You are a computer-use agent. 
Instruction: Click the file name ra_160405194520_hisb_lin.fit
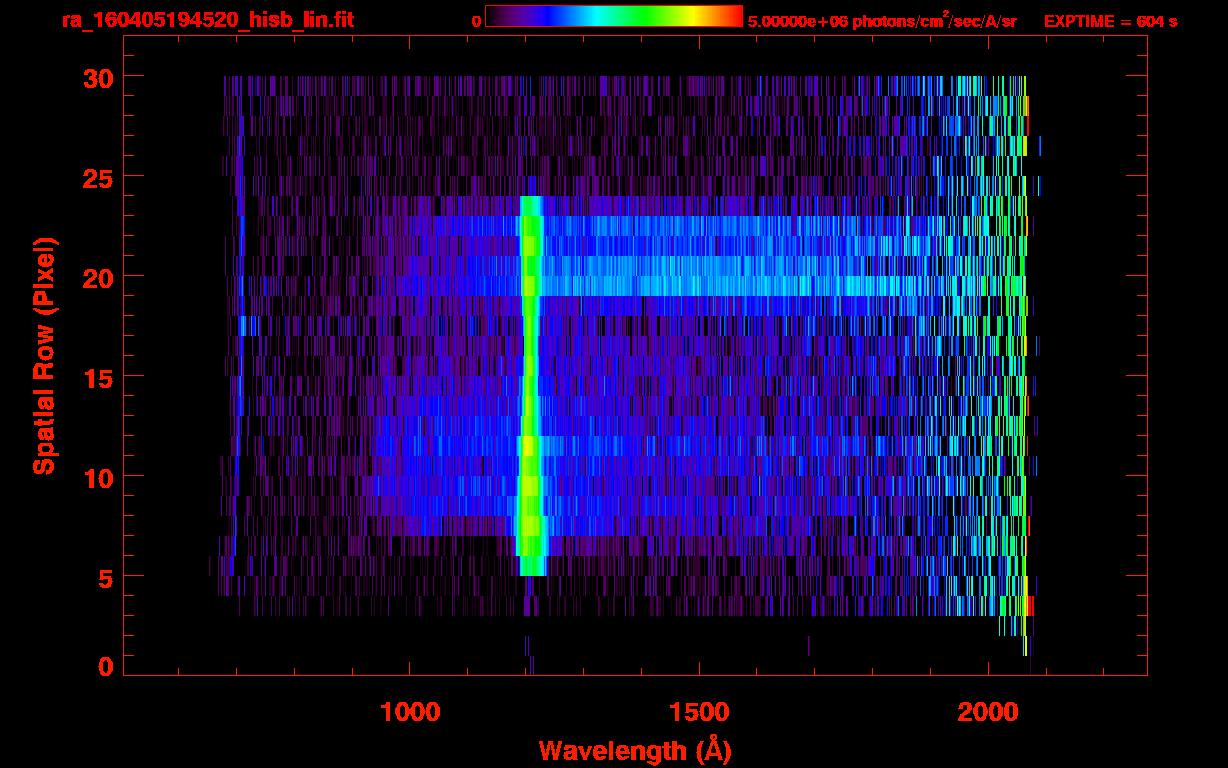click(207, 20)
